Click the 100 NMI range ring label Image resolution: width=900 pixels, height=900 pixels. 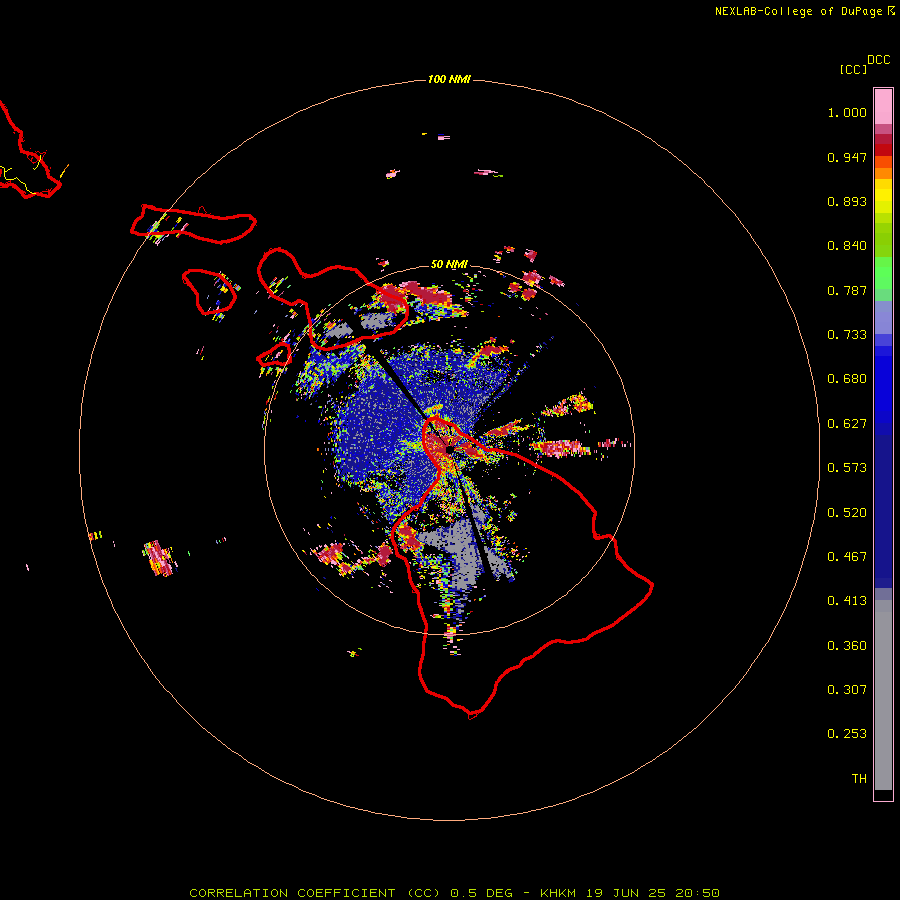tap(449, 79)
